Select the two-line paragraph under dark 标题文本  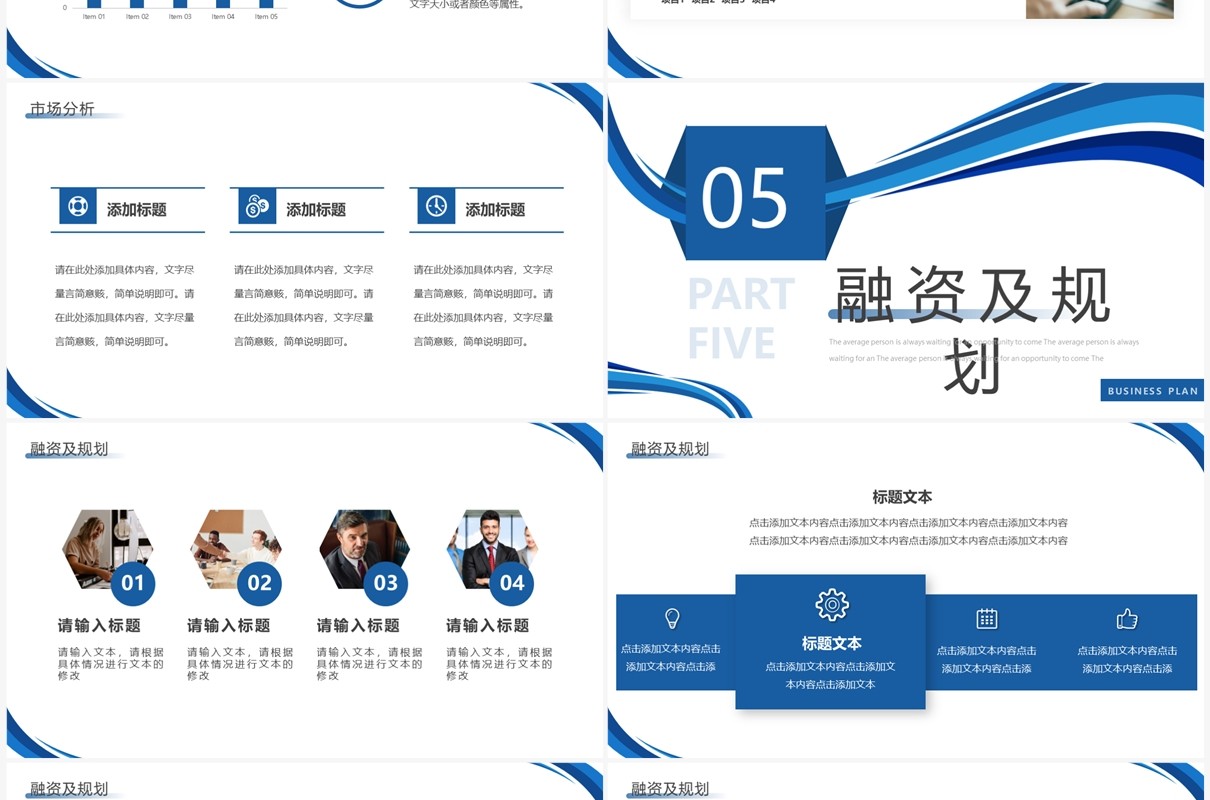point(909,532)
